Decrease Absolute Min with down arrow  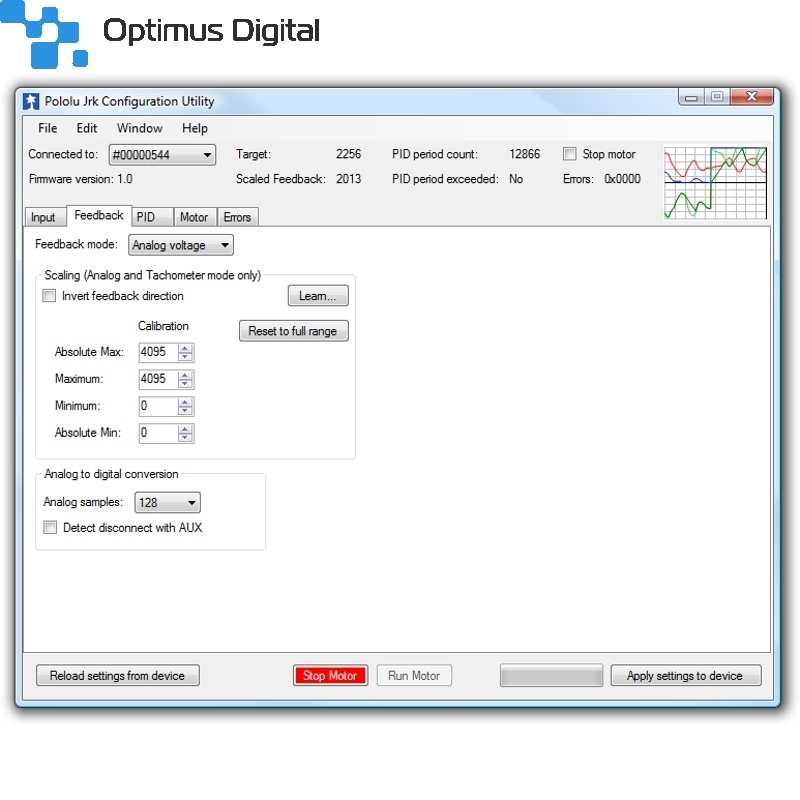pos(185,437)
